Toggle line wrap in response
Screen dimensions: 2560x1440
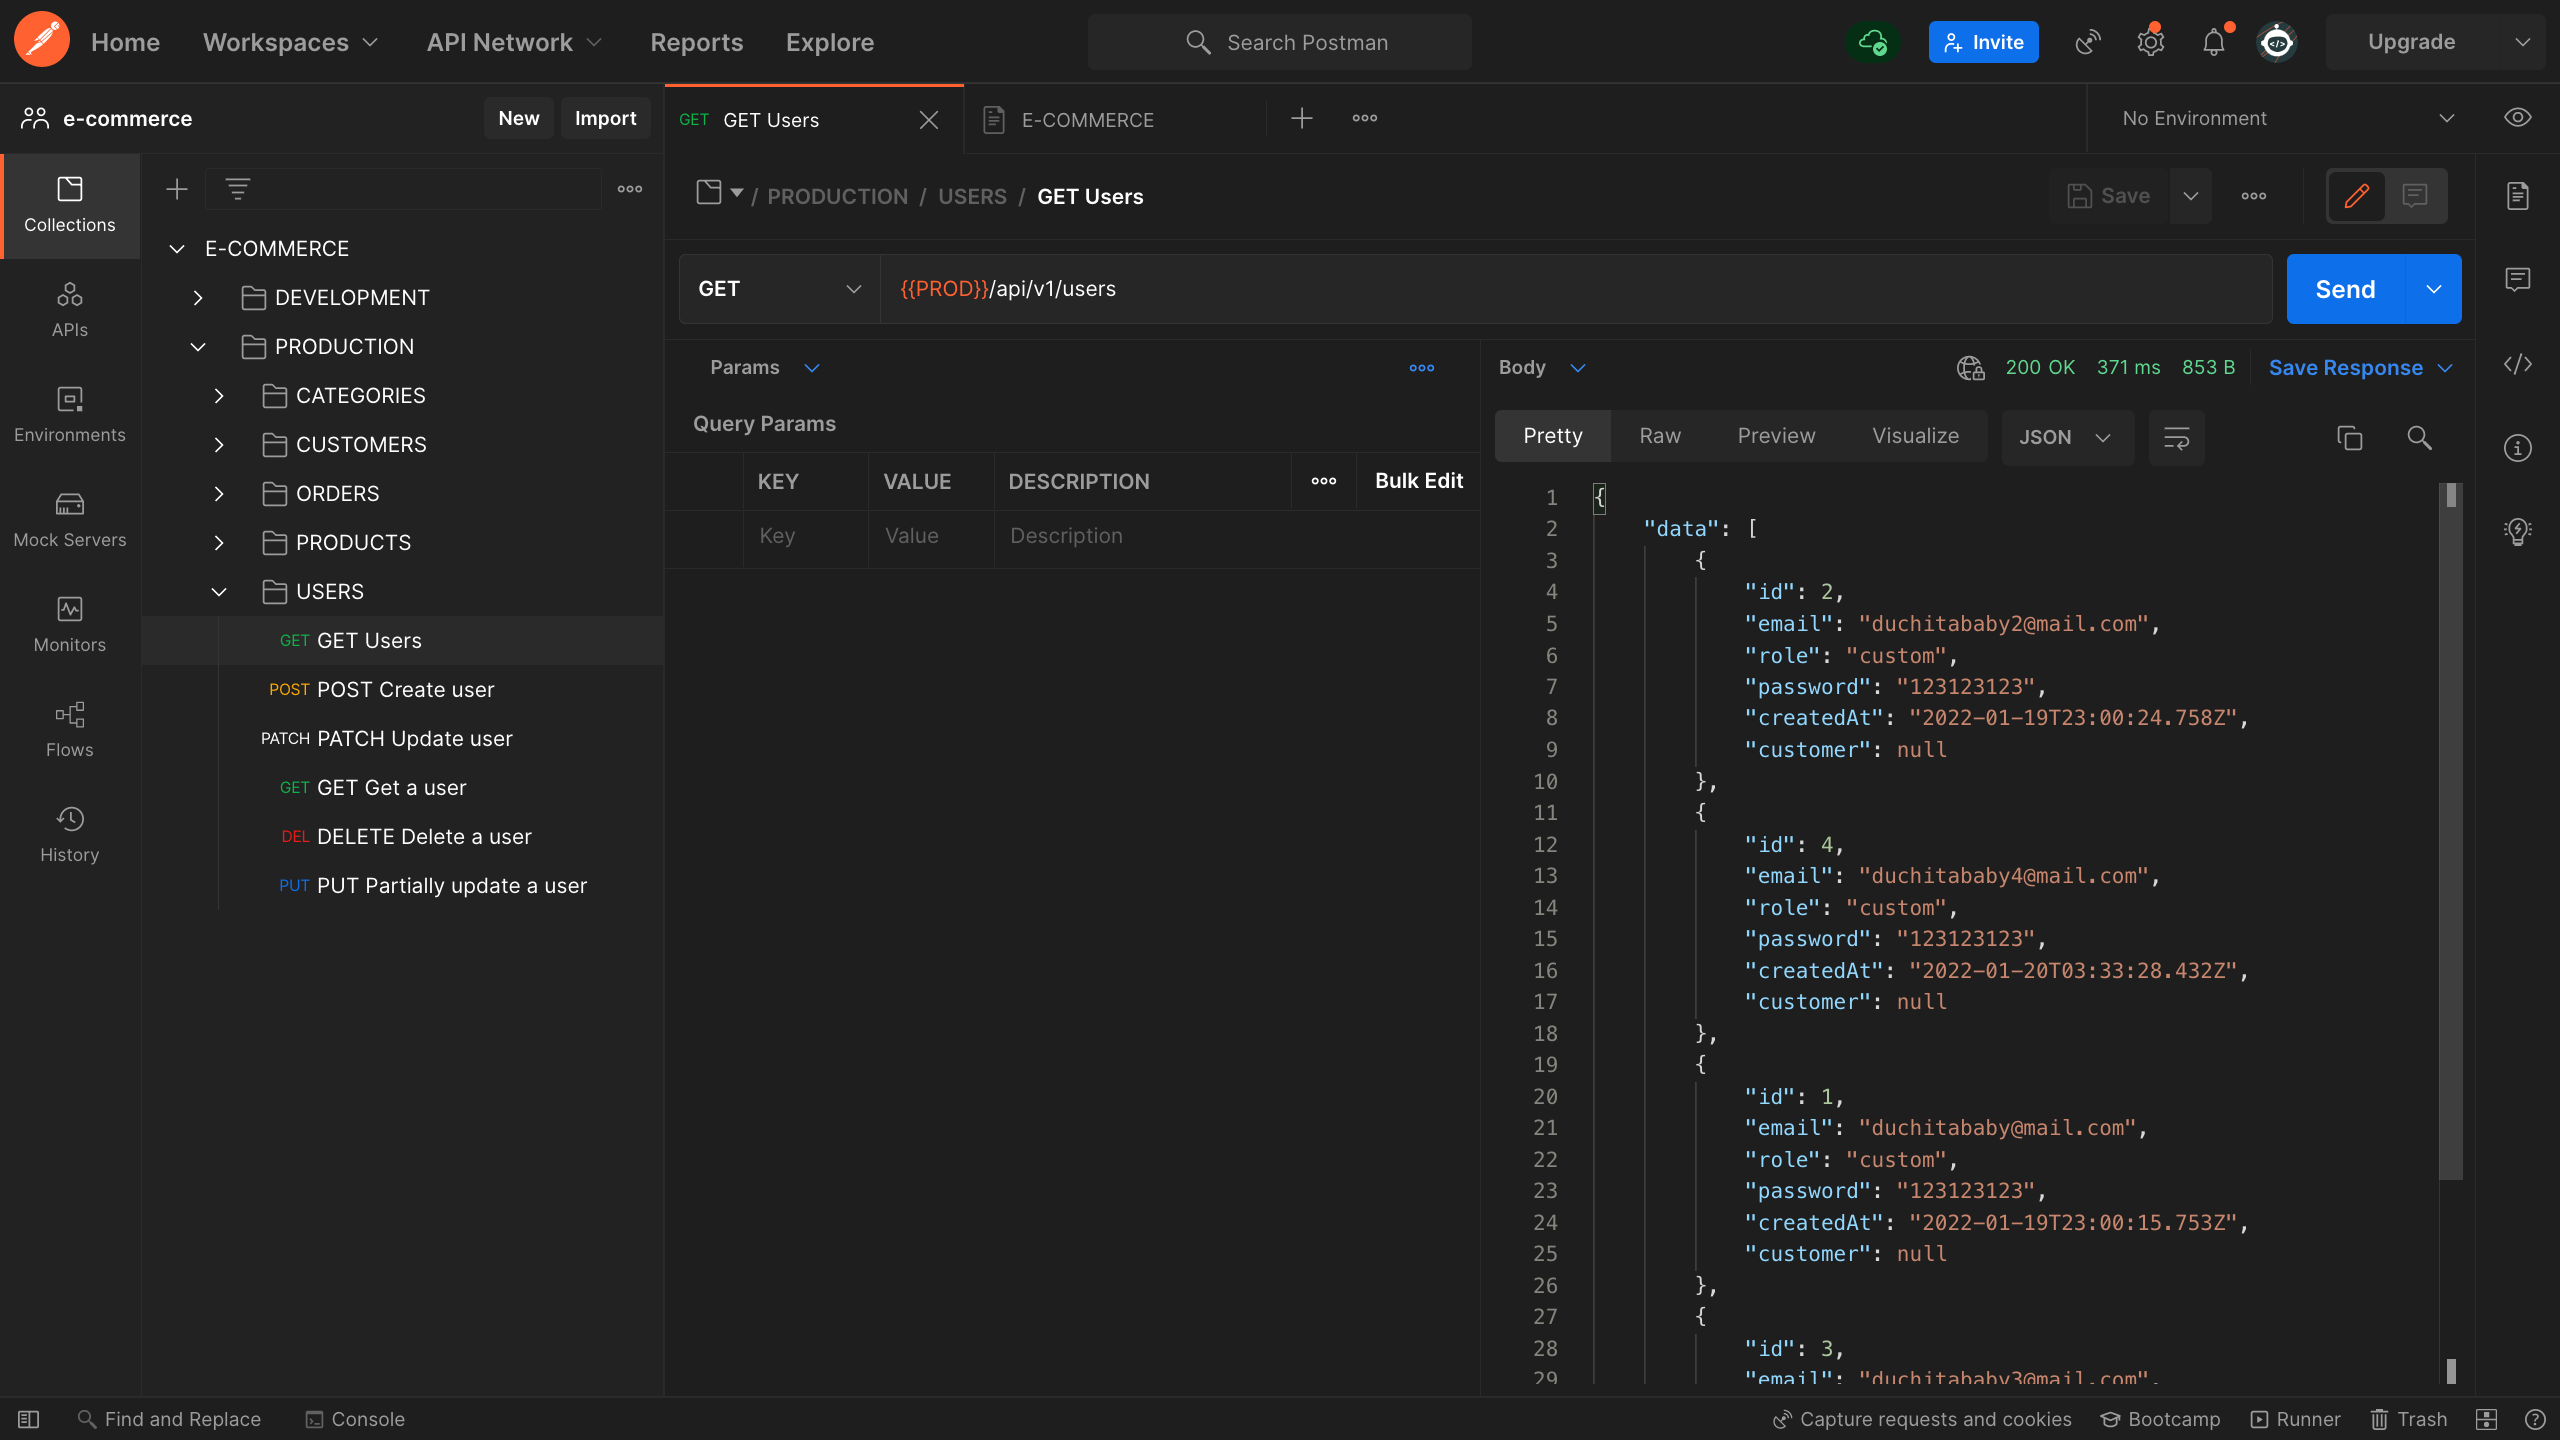coord(2177,437)
